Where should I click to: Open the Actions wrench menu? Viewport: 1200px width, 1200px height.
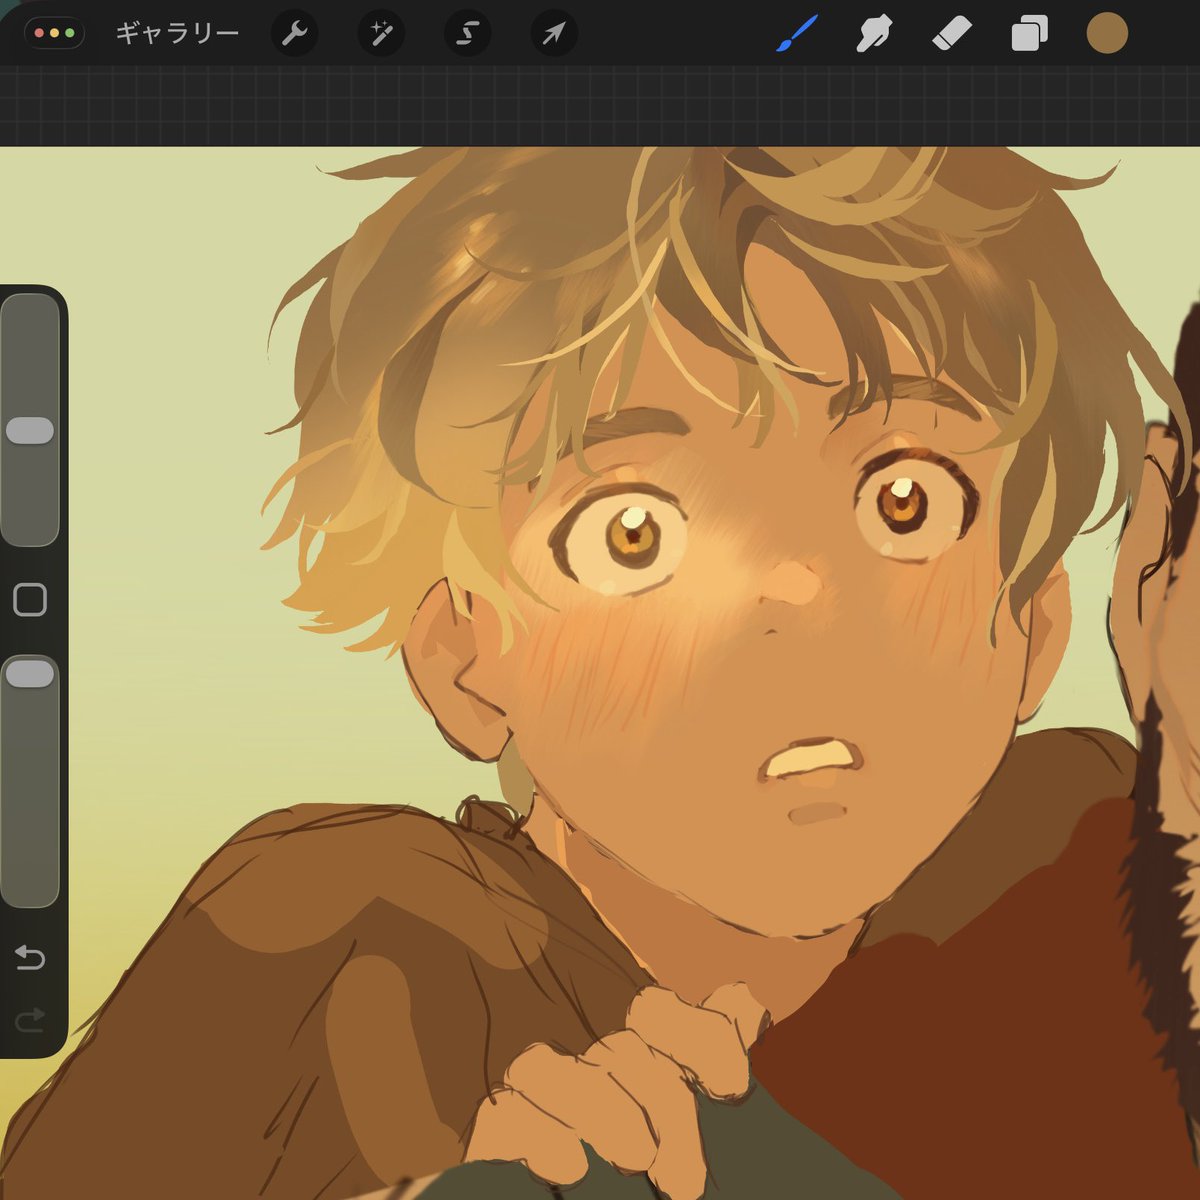(x=295, y=34)
